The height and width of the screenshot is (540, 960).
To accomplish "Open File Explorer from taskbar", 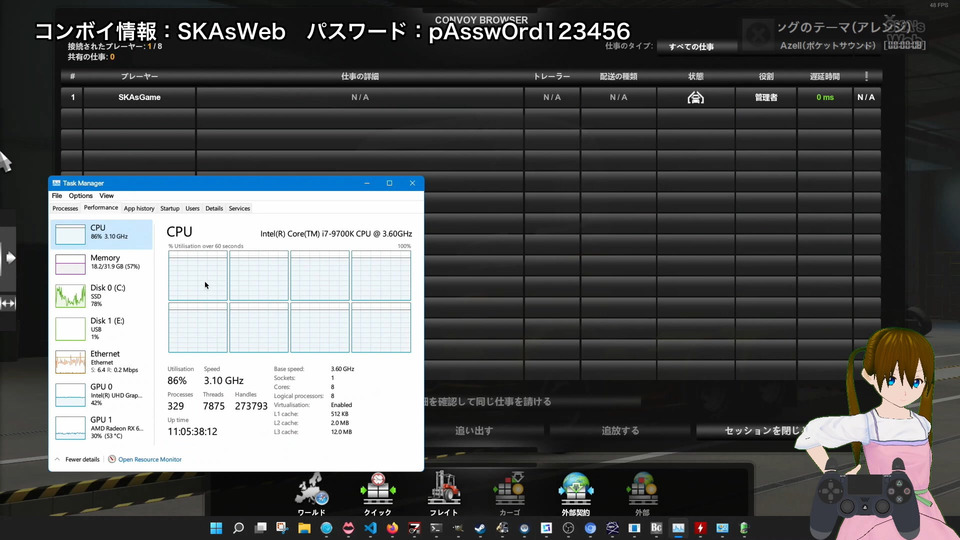I will pyautogui.click(x=304, y=528).
